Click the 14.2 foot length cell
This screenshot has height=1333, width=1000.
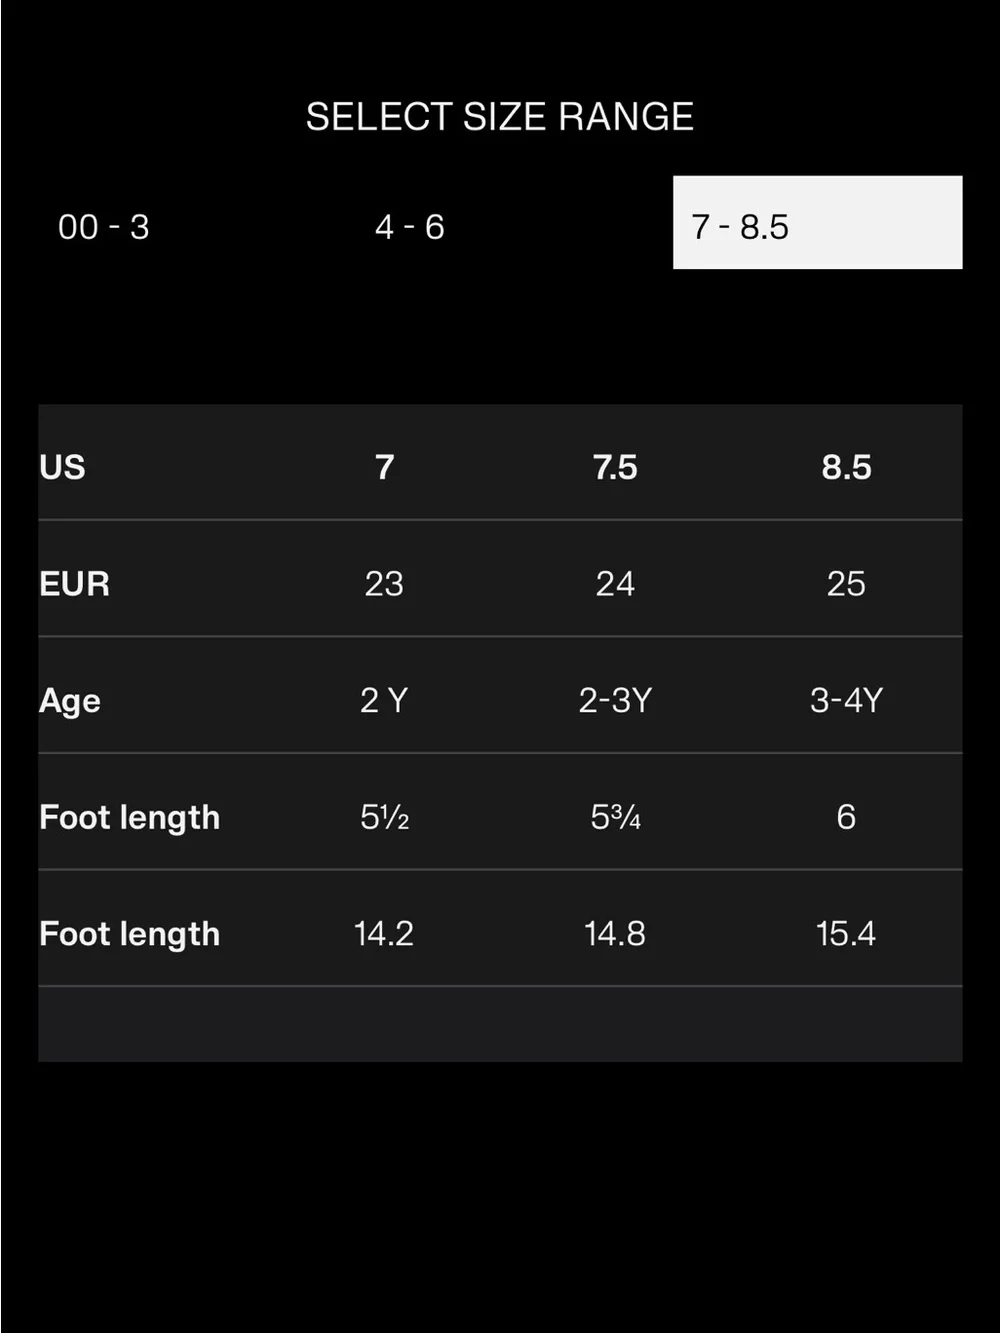point(384,934)
